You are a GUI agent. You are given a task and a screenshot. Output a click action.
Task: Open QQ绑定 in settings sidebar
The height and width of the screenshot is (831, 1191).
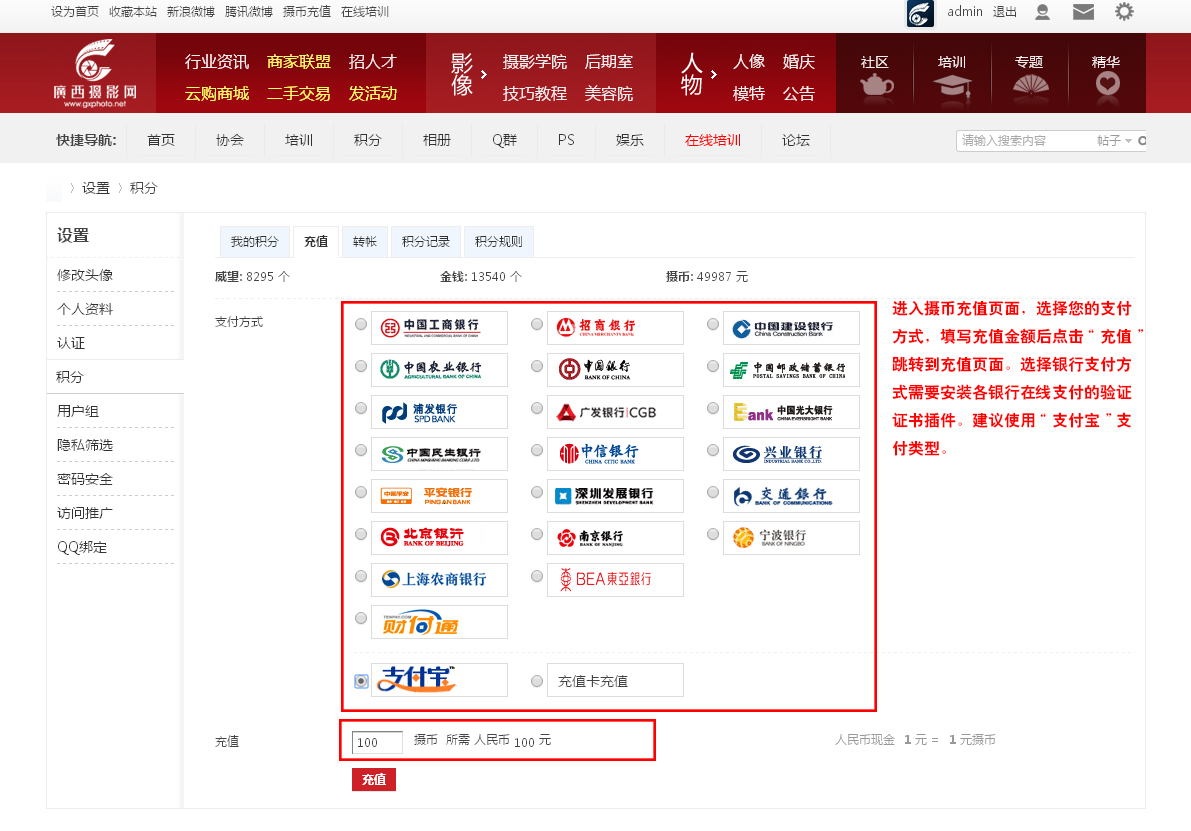pos(82,548)
